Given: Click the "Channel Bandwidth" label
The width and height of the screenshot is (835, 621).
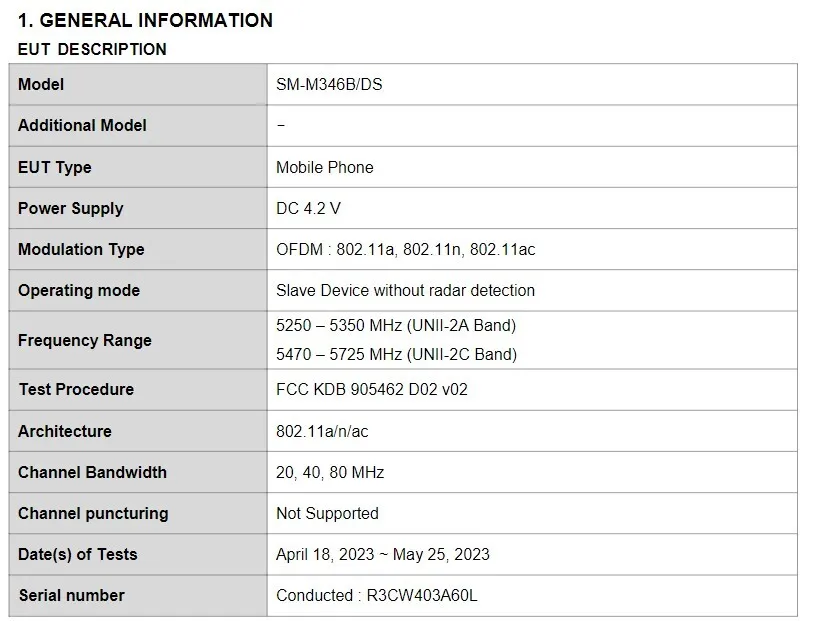Looking at the screenshot, I should [x=92, y=472].
